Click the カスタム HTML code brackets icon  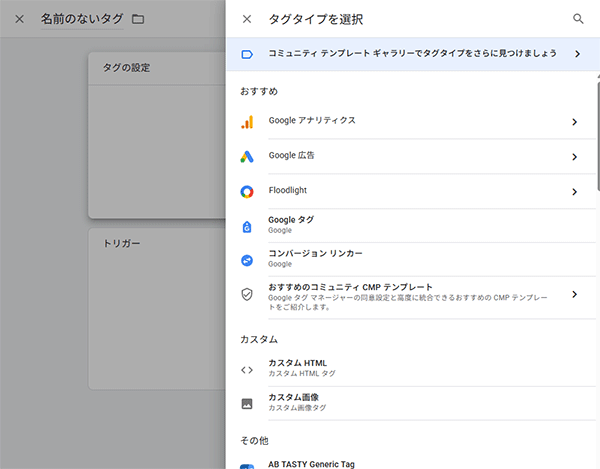point(247,370)
